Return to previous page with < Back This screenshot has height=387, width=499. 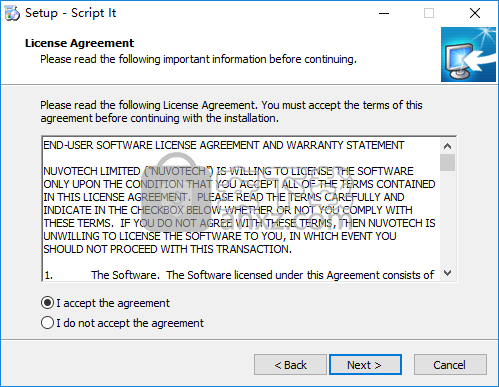[x=290, y=365]
